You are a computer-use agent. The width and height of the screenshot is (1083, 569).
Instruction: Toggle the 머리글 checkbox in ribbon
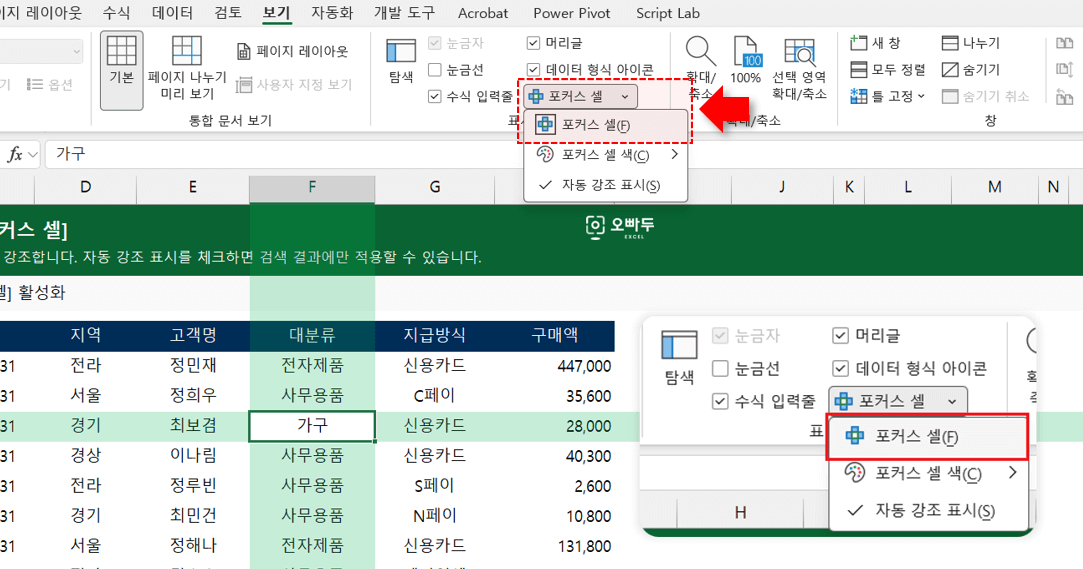[533, 43]
